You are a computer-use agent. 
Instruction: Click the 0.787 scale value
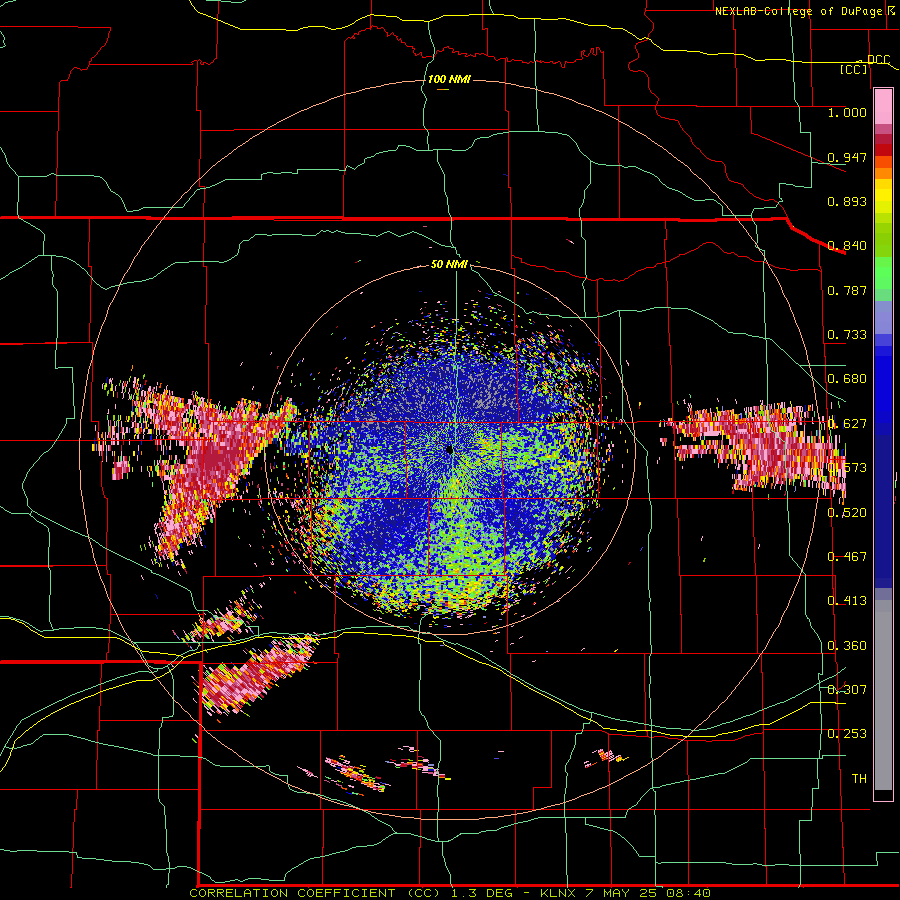(847, 290)
